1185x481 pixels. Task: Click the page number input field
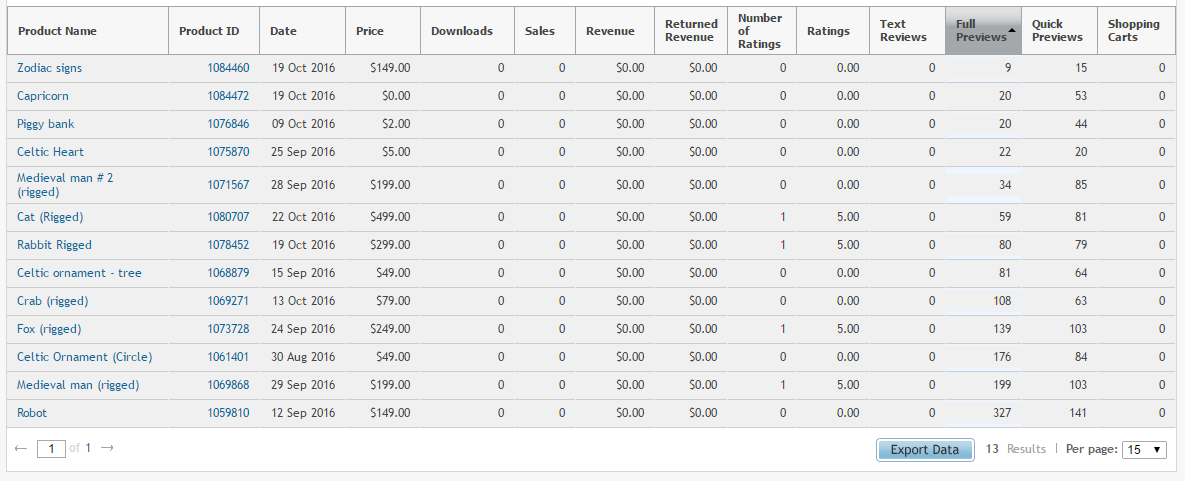click(x=51, y=449)
